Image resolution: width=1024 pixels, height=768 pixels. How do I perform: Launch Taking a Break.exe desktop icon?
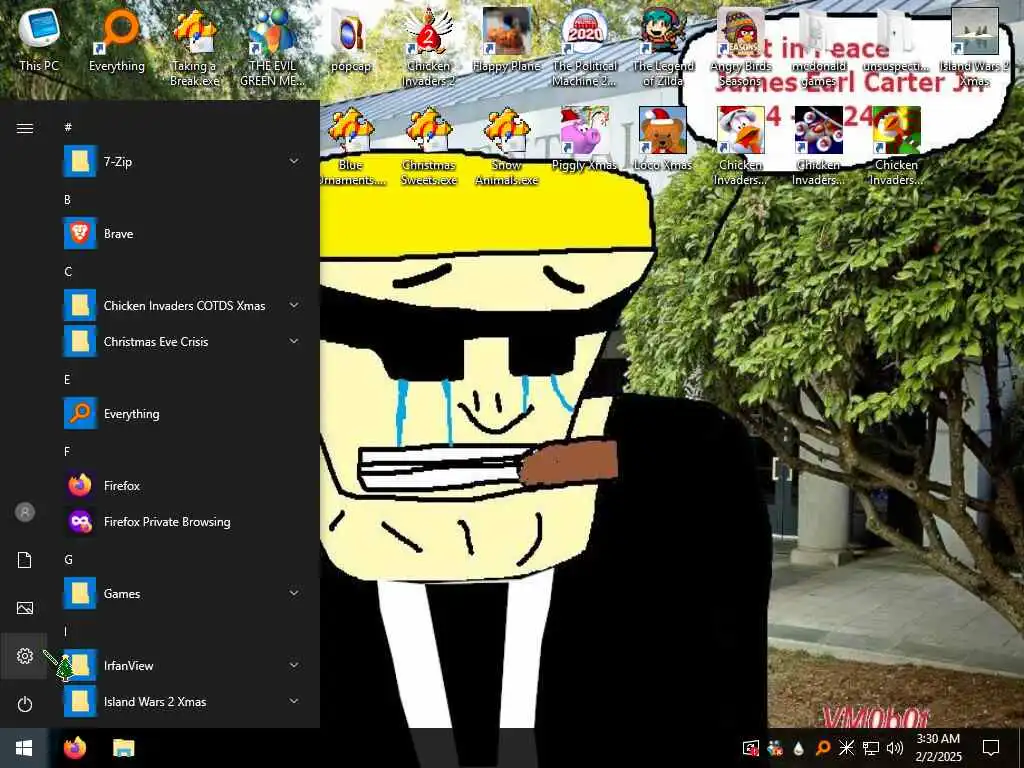[195, 47]
